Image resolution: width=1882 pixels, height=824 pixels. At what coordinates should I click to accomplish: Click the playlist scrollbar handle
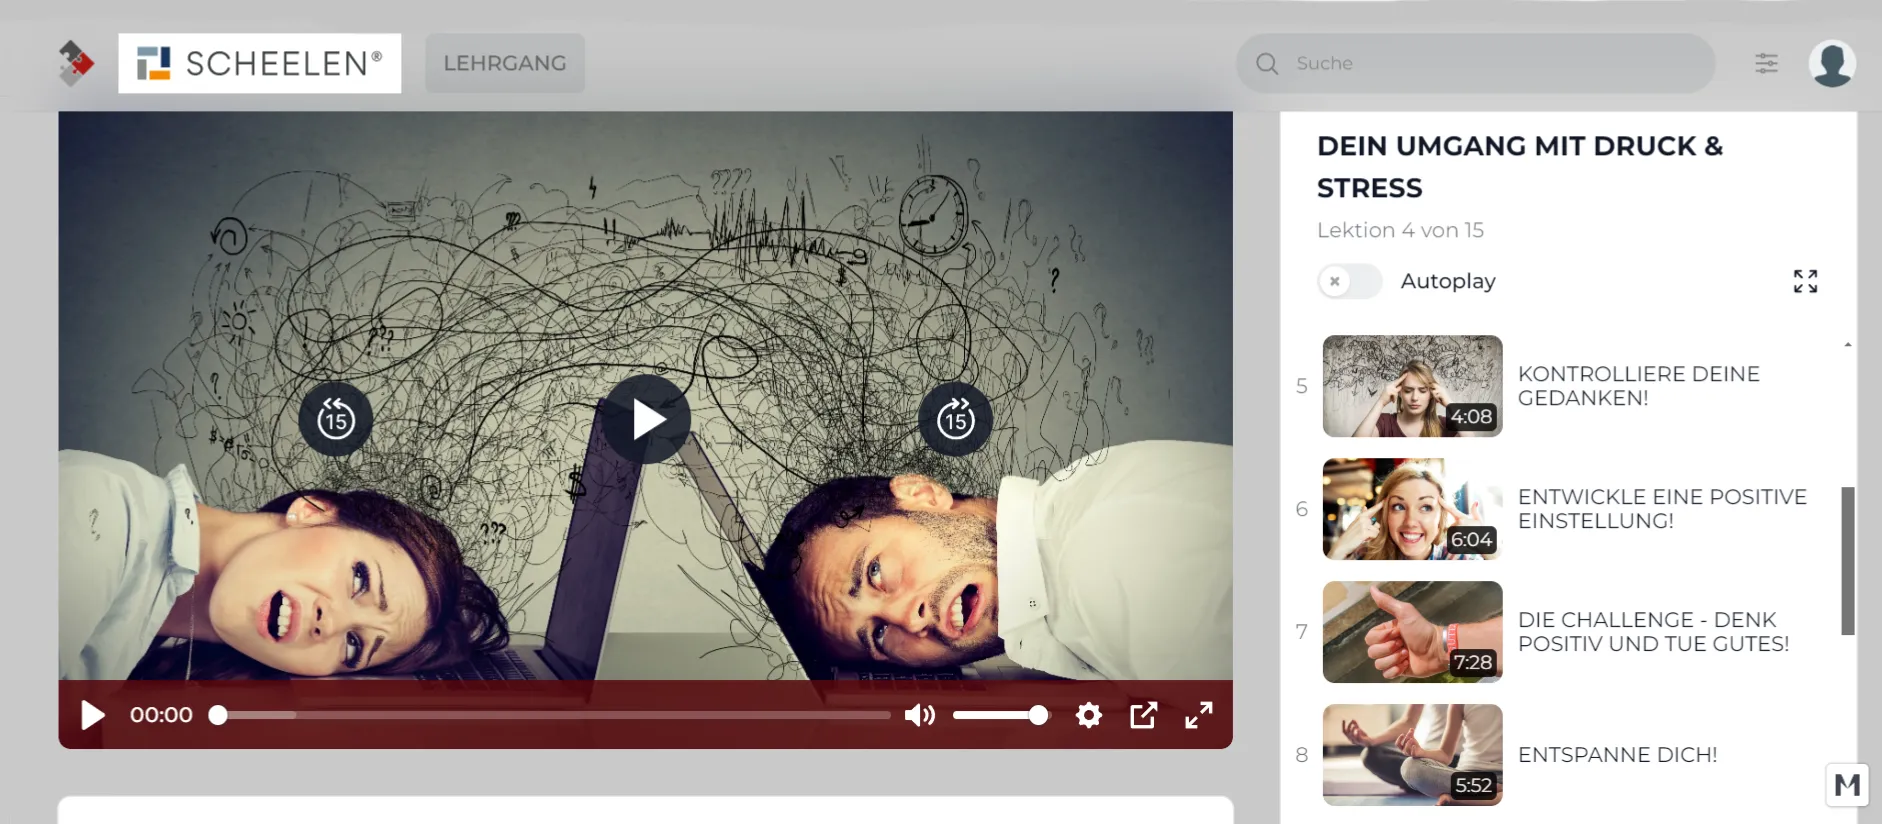(x=1848, y=561)
